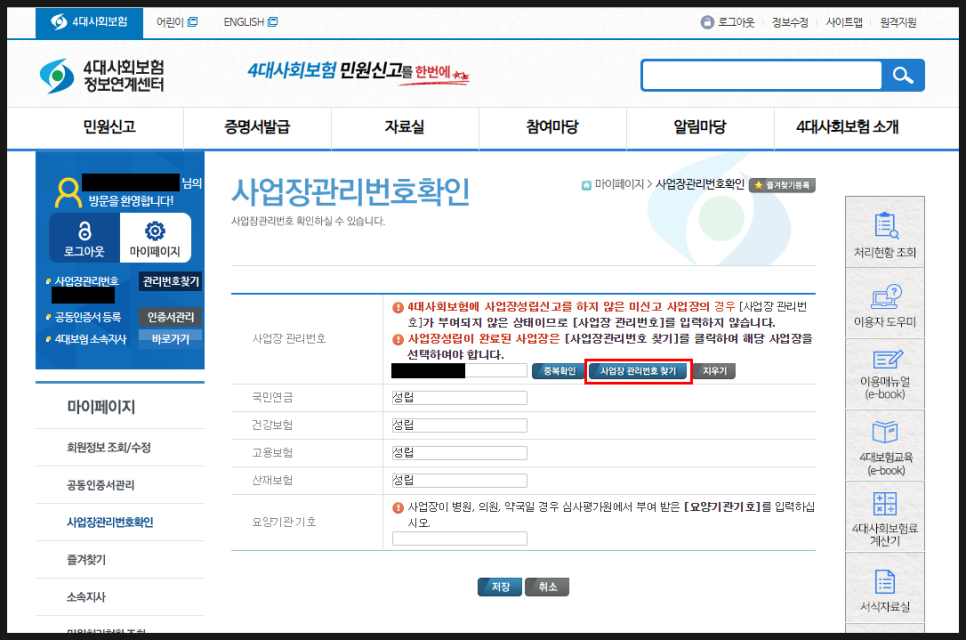Click the 4대사회보험 민원신고 banner
This screenshot has height=640, width=966.
359,73
